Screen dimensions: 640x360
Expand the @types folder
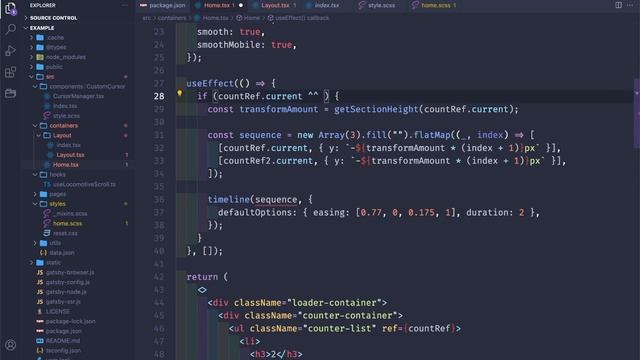(31, 47)
